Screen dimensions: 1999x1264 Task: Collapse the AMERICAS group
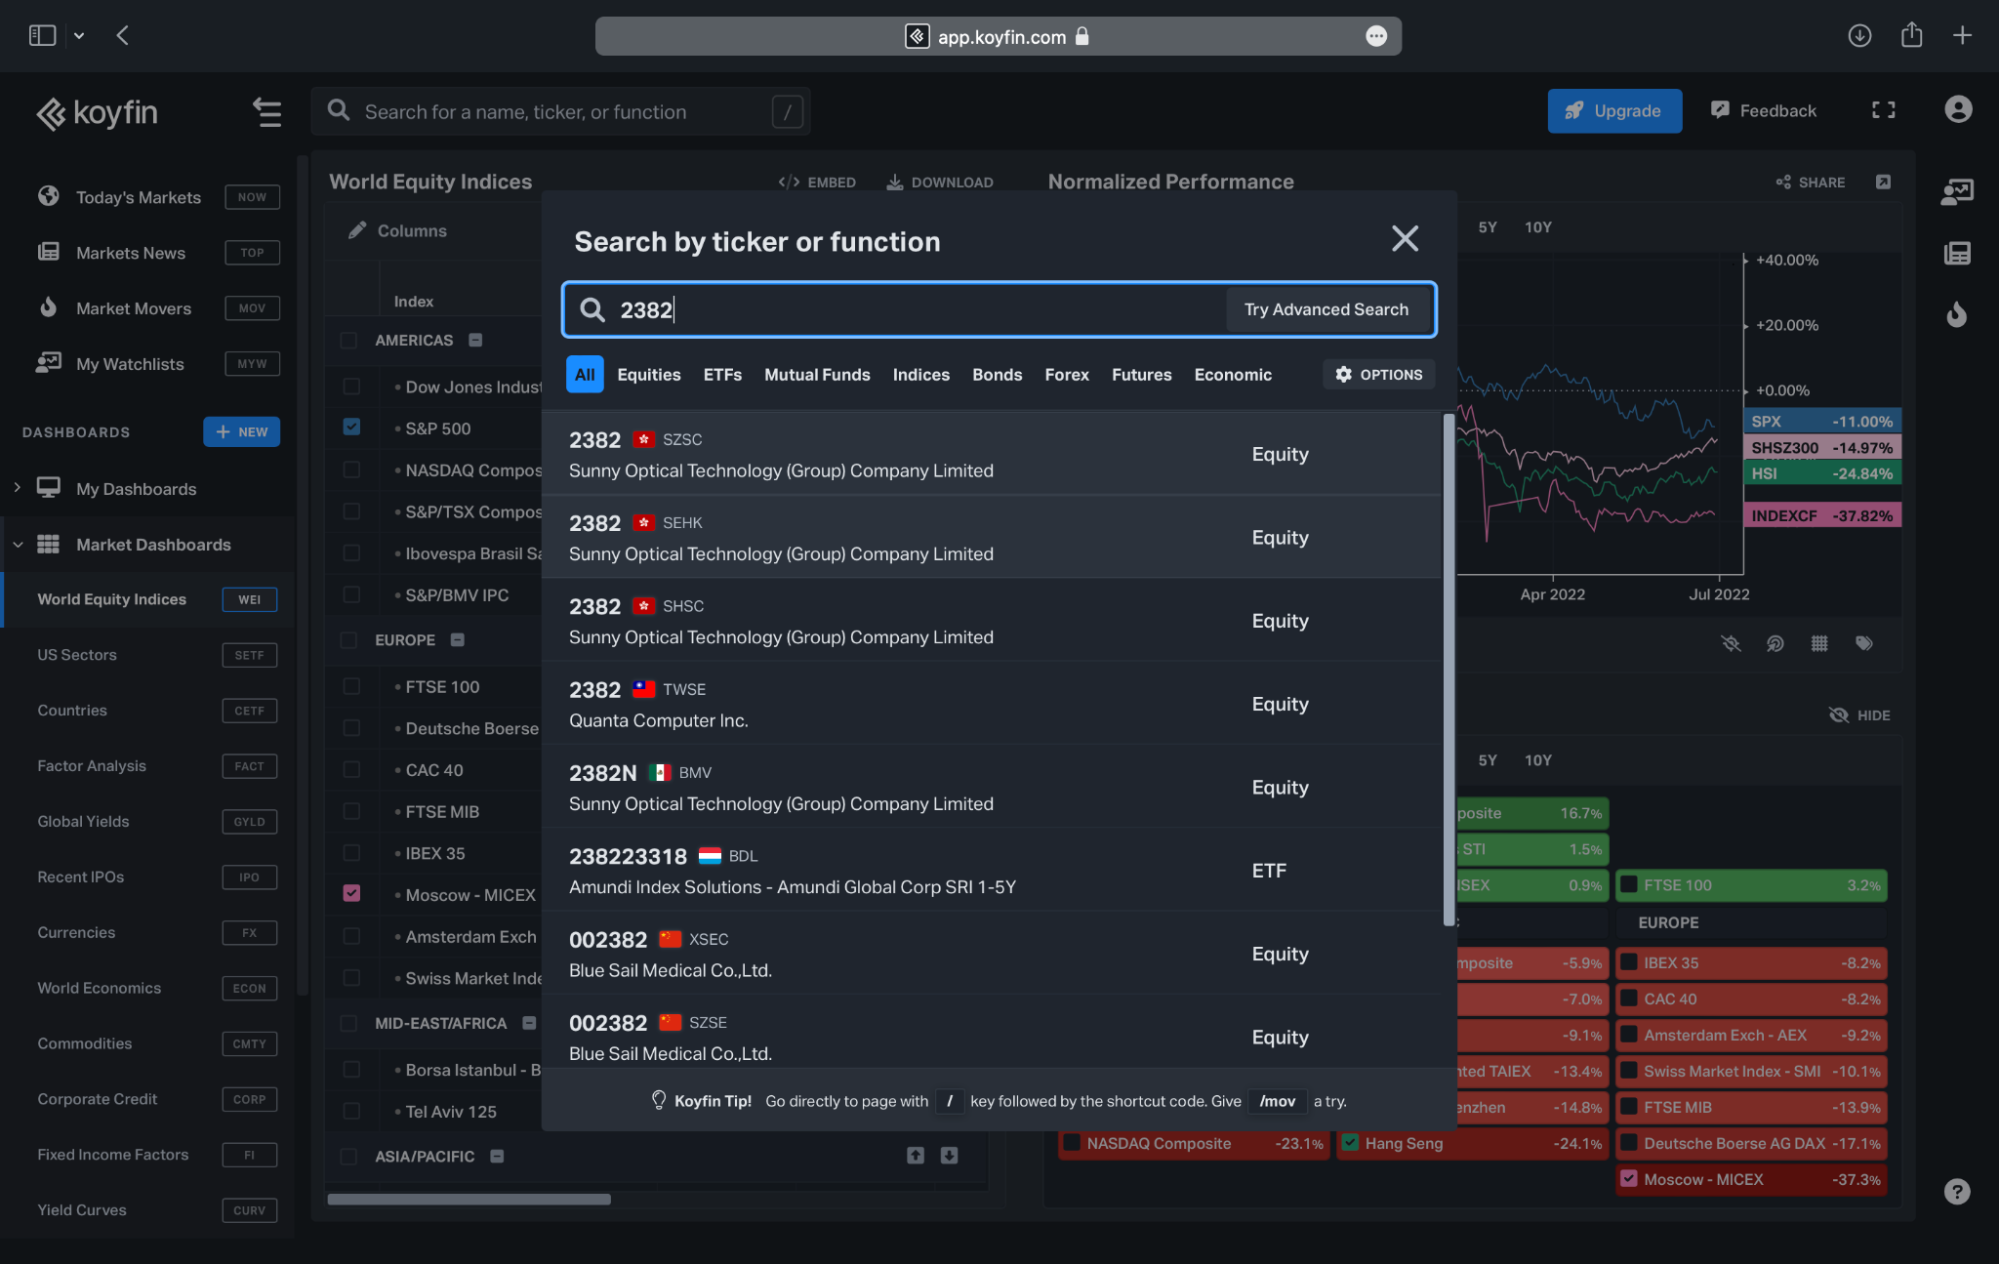tap(476, 340)
